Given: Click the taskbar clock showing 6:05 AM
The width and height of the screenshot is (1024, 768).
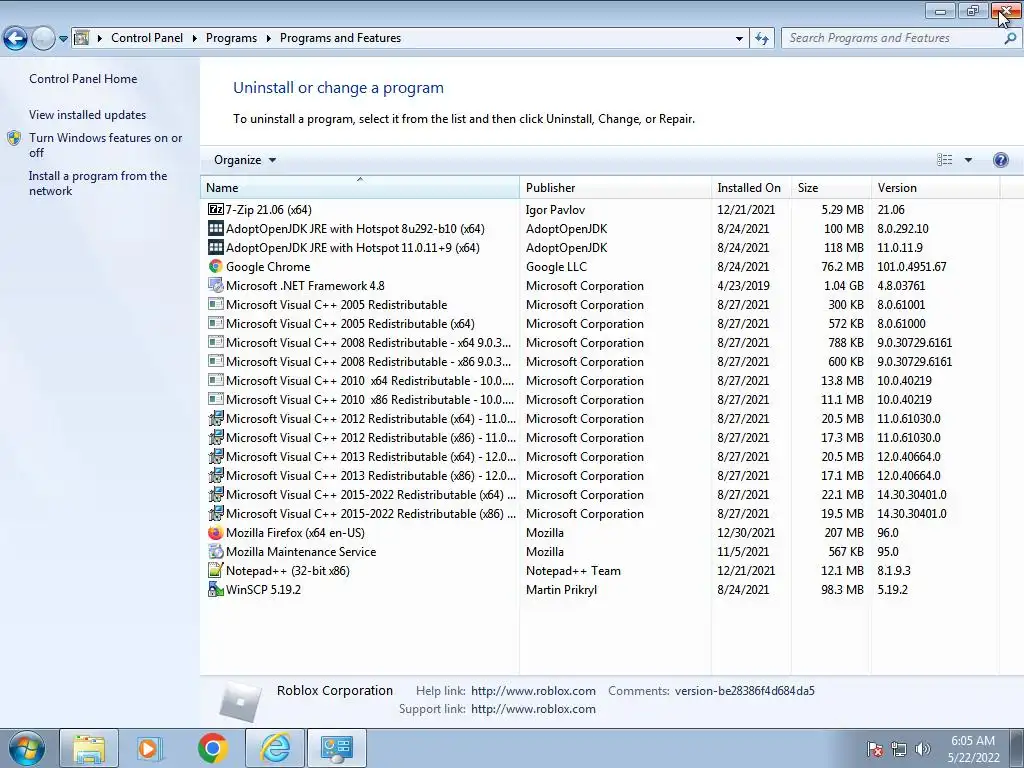Looking at the screenshot, I should [x=973, y=749].
